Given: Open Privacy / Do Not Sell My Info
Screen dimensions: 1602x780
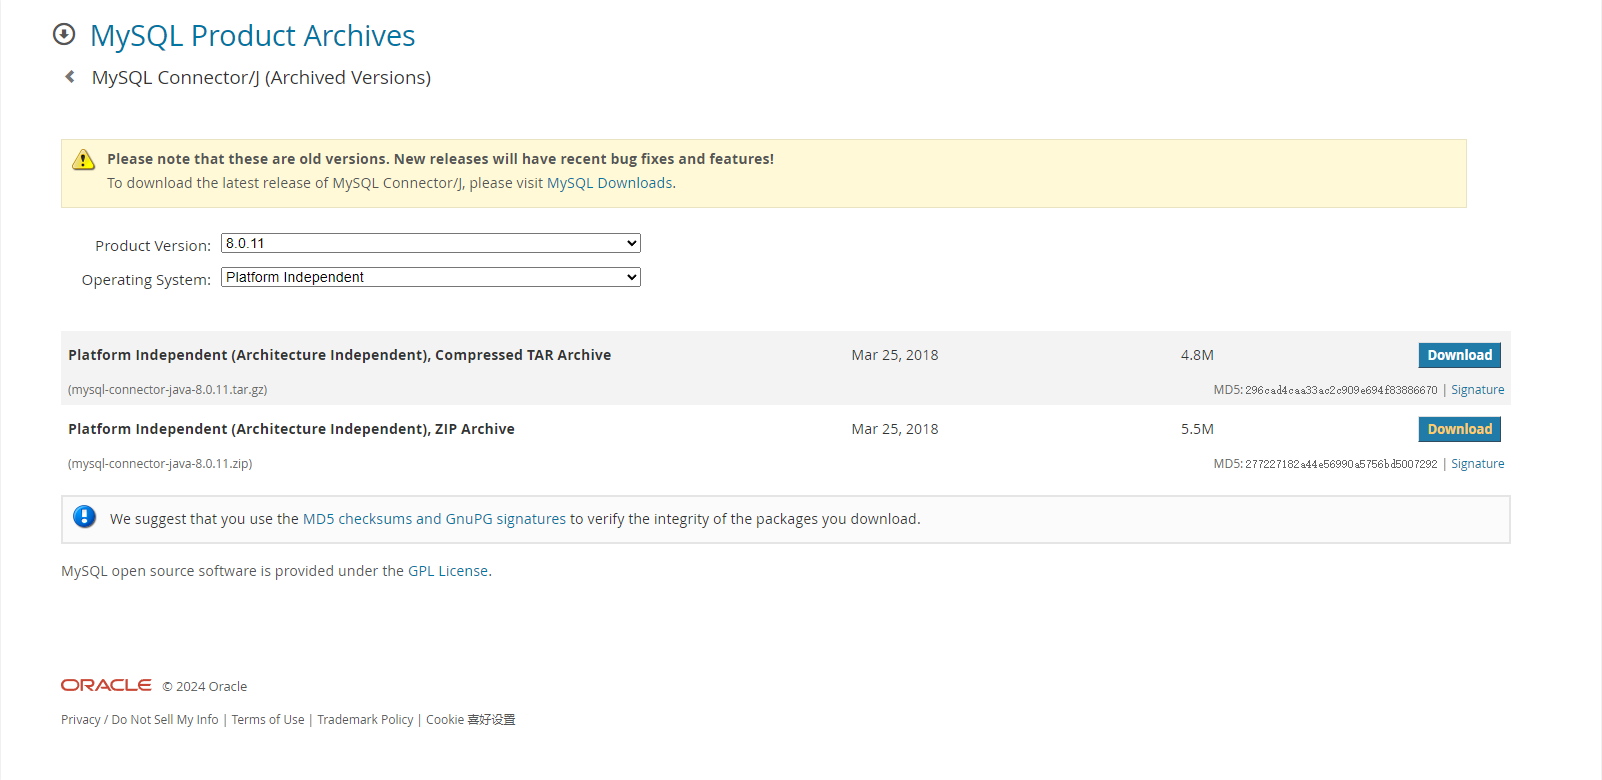Looking at the screenshot, I should [x=140, y=720].
